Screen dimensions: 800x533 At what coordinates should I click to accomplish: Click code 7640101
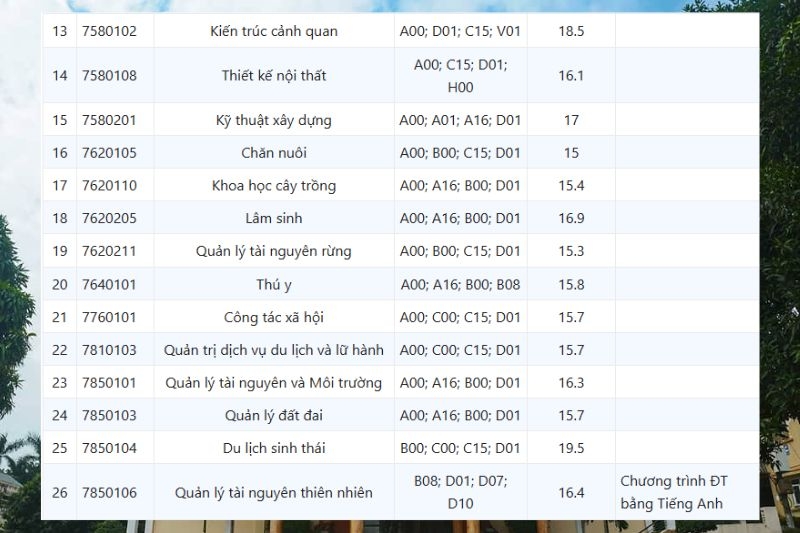pos(109,284)
